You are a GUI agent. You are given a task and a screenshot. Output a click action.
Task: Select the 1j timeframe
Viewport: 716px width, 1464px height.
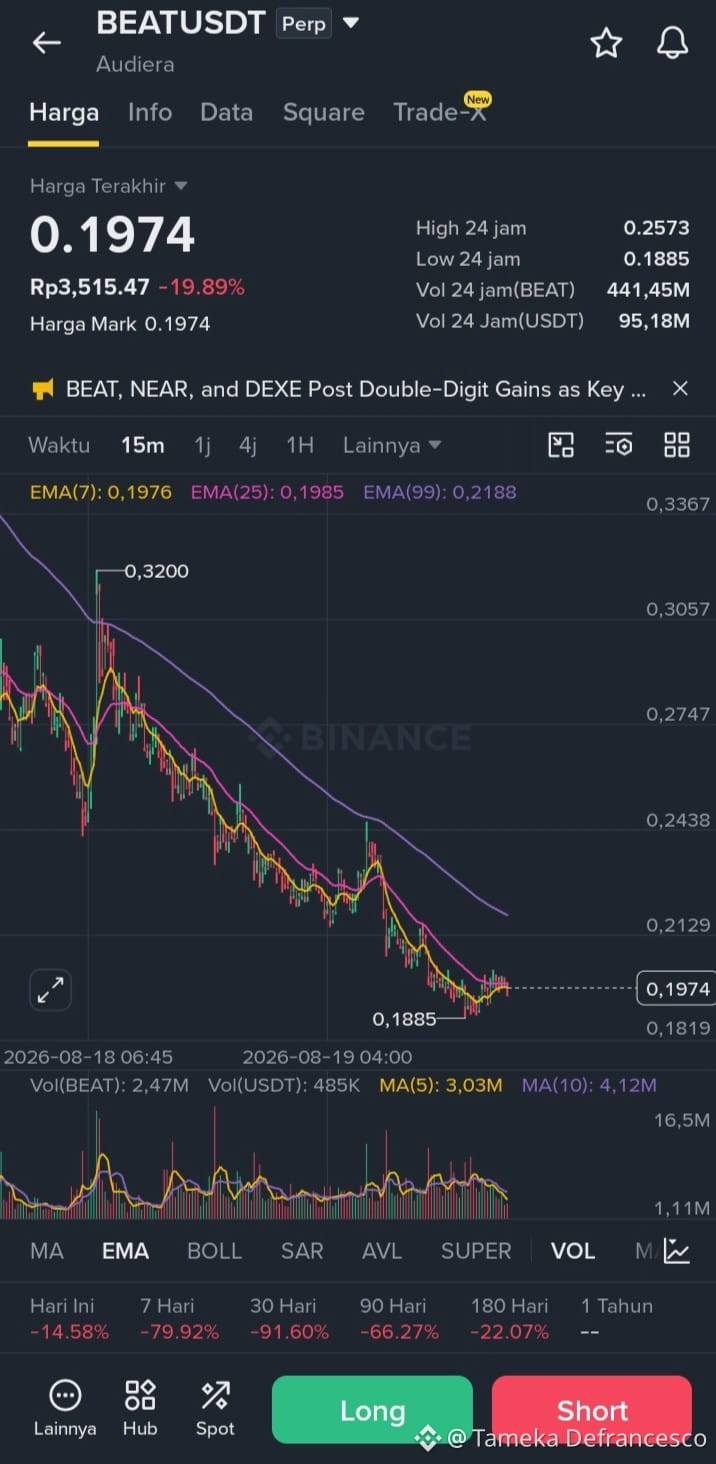202,445
